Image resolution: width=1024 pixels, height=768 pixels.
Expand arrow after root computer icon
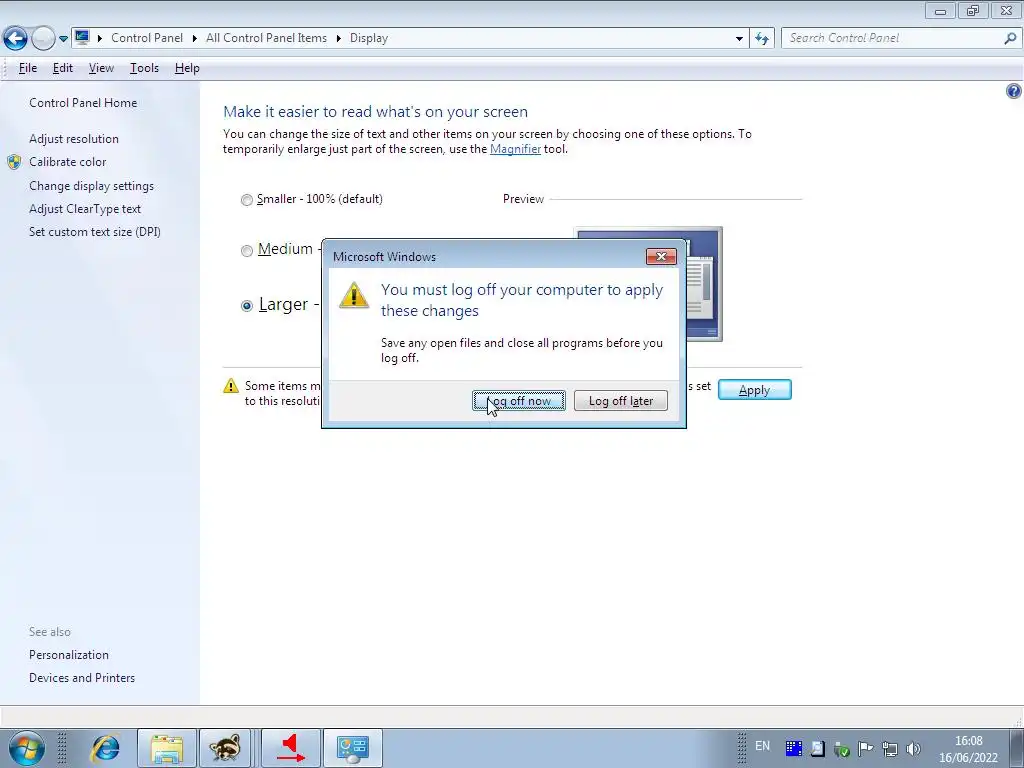click(100, 38)
